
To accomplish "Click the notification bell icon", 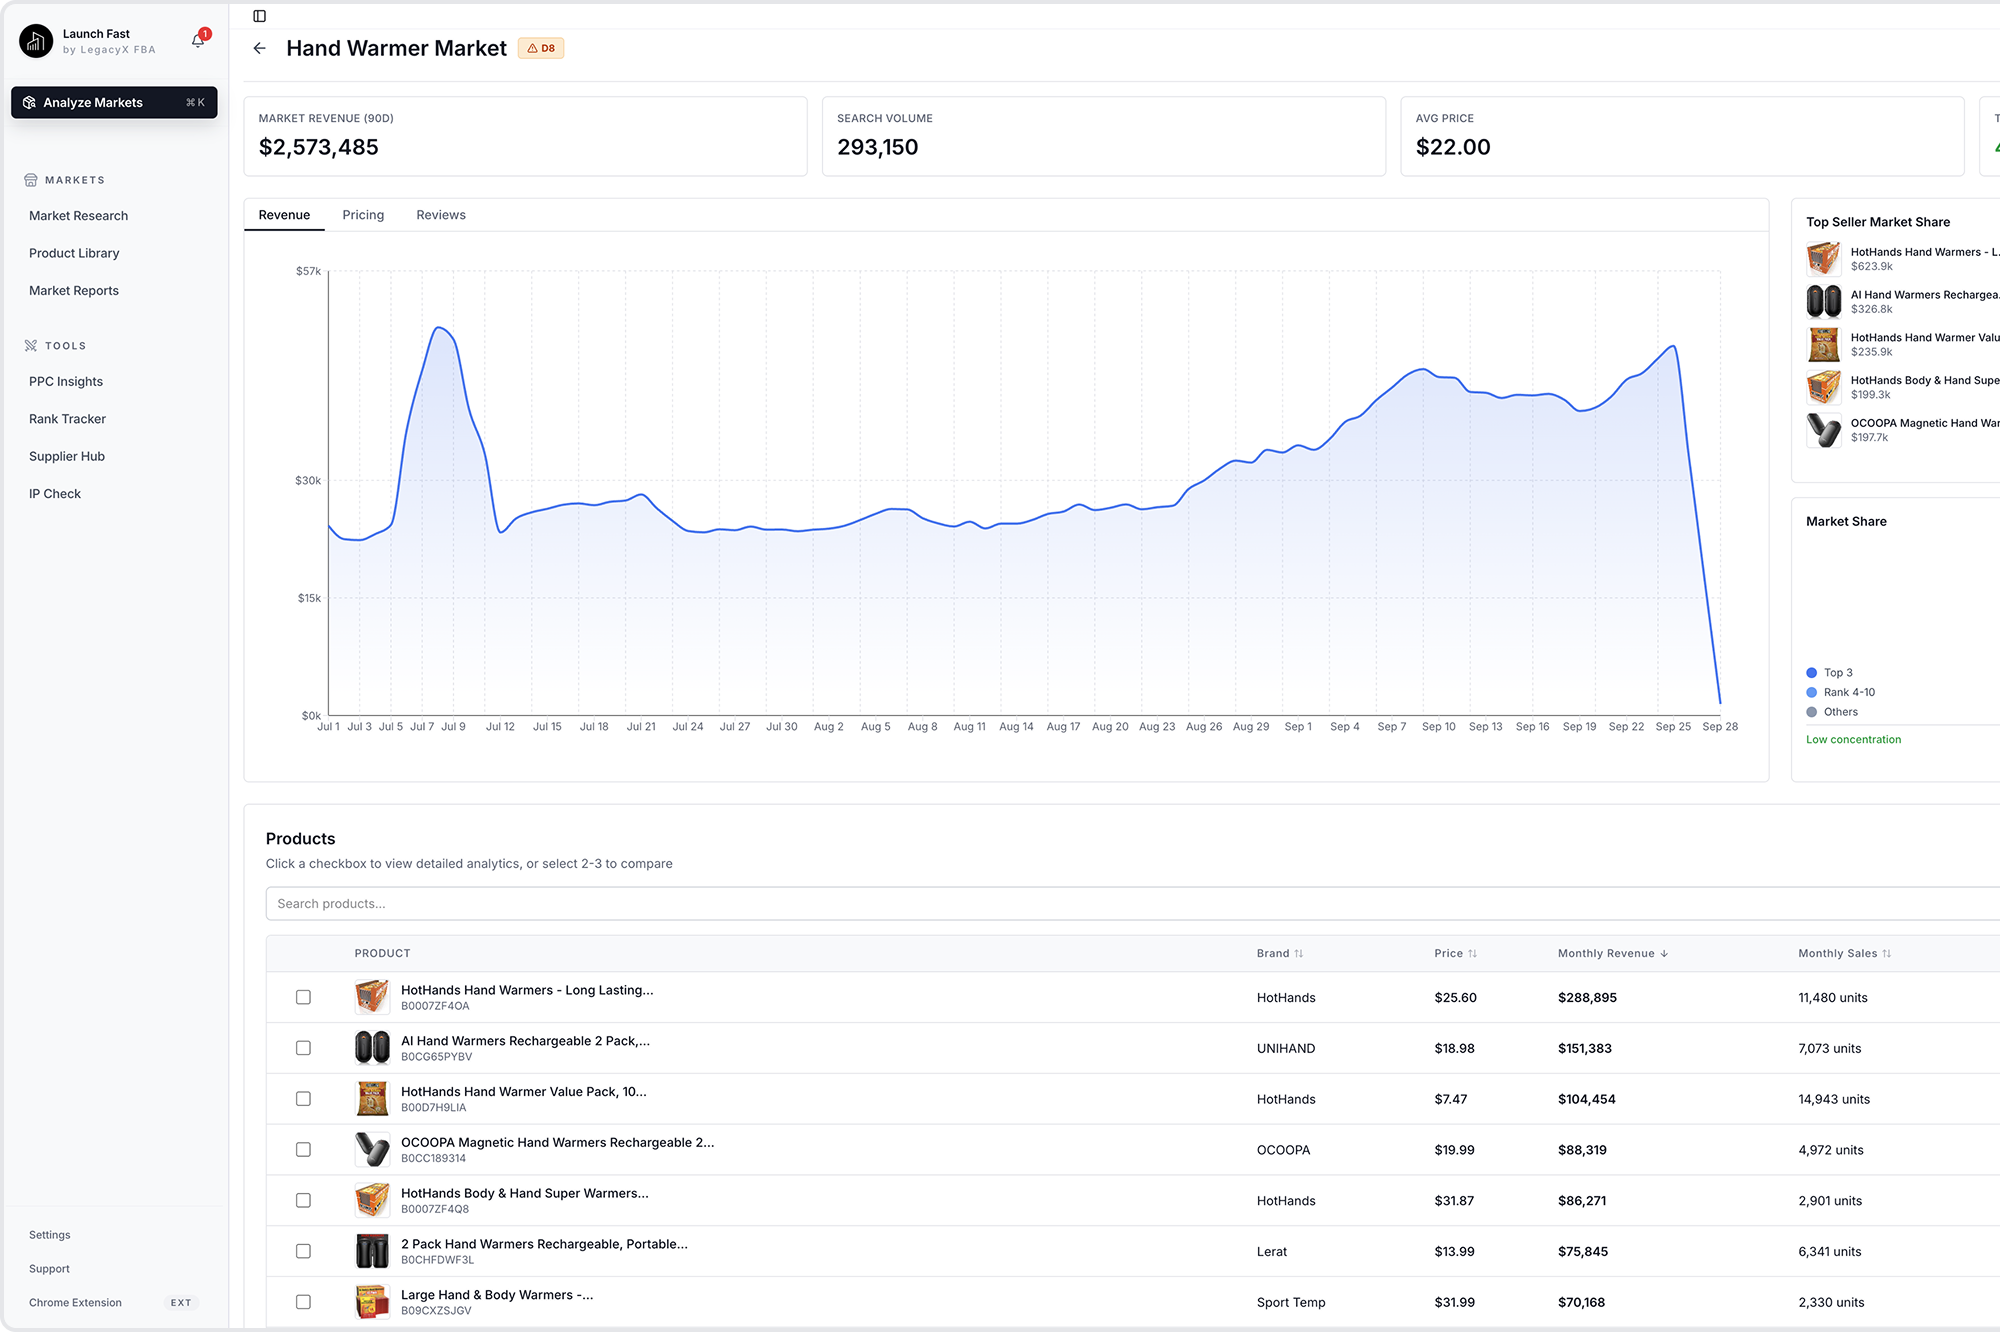I will [x=198, y=40].
